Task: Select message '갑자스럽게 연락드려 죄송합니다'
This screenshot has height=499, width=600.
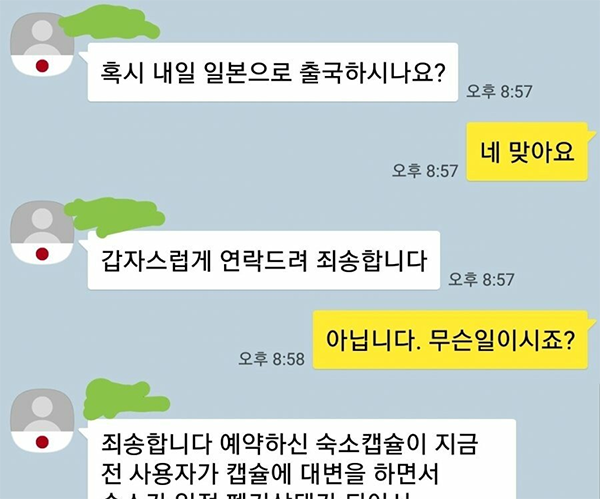Action: coord(264,261)
